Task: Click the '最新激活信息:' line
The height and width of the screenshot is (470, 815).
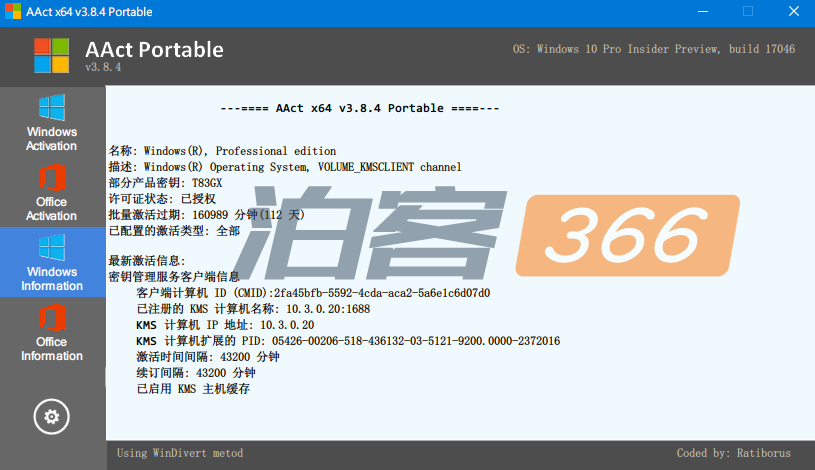Action: [147, 261]
